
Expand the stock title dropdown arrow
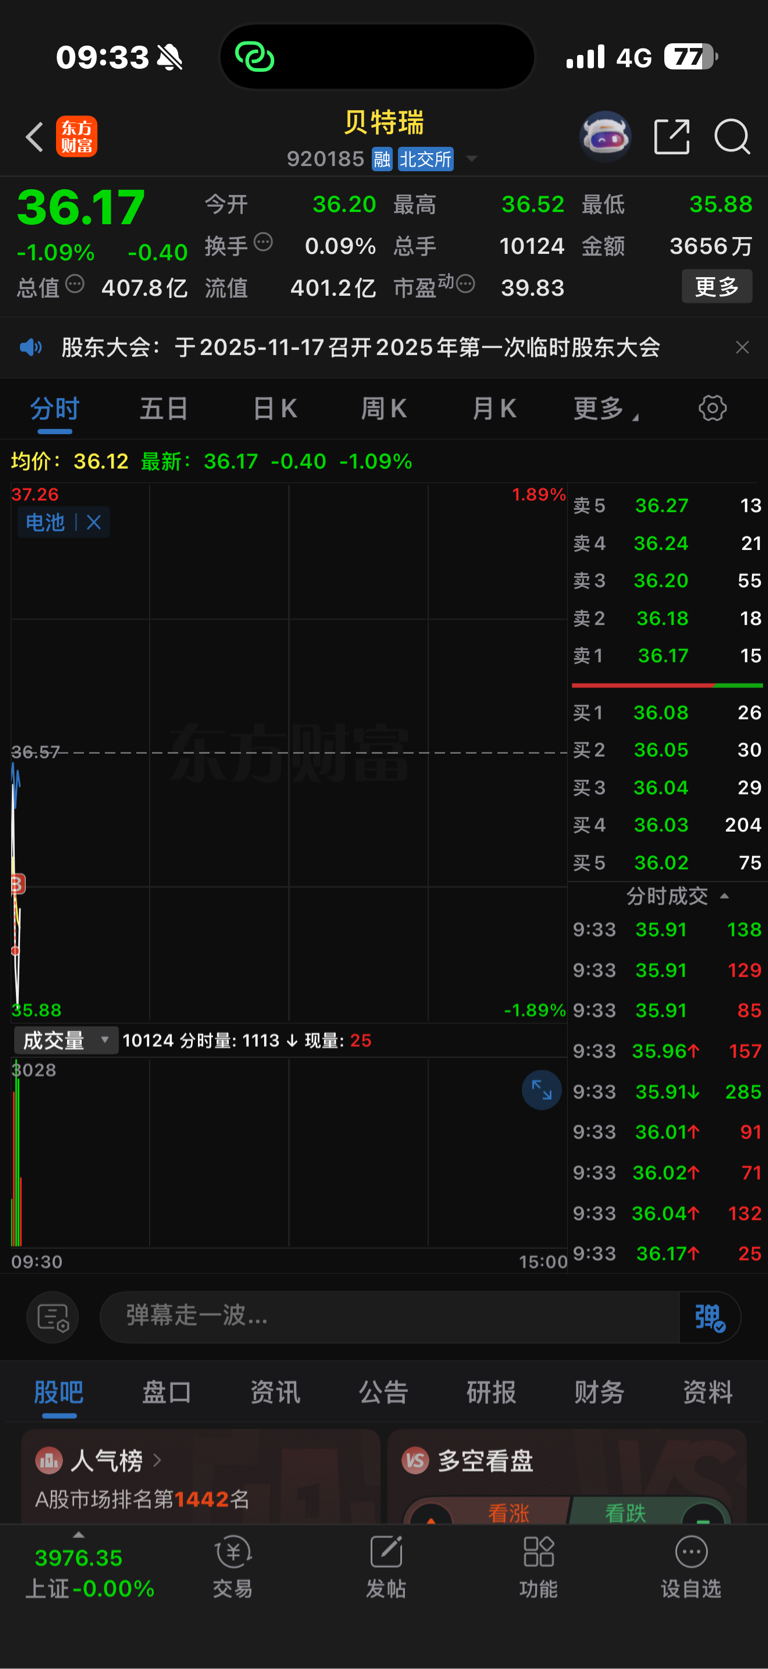(x=471, y=159)
